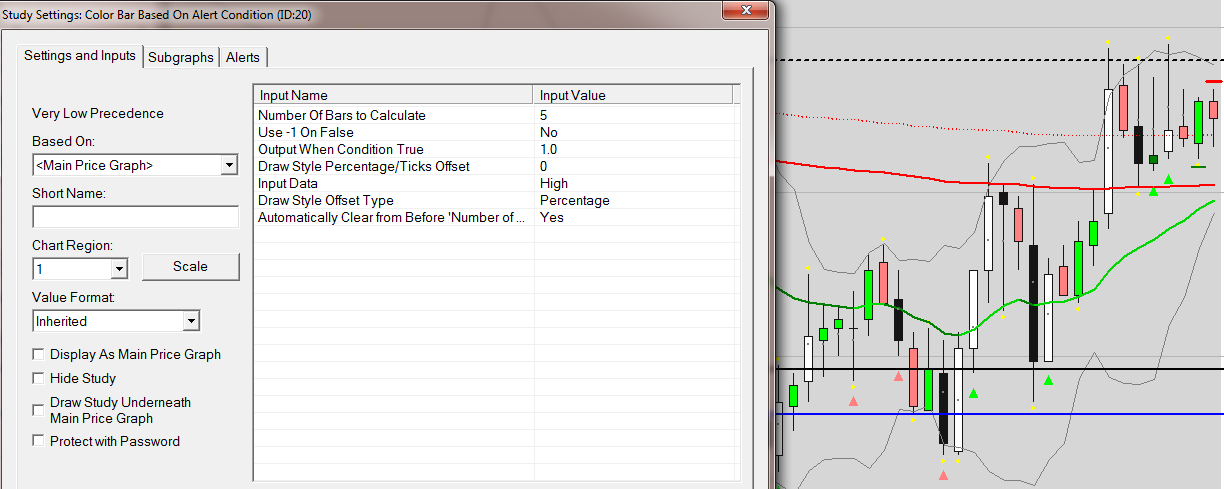Viewport: 1224px width, 489px height.
Task: Close the Study Settings dialog
Action: pos(745,9)
